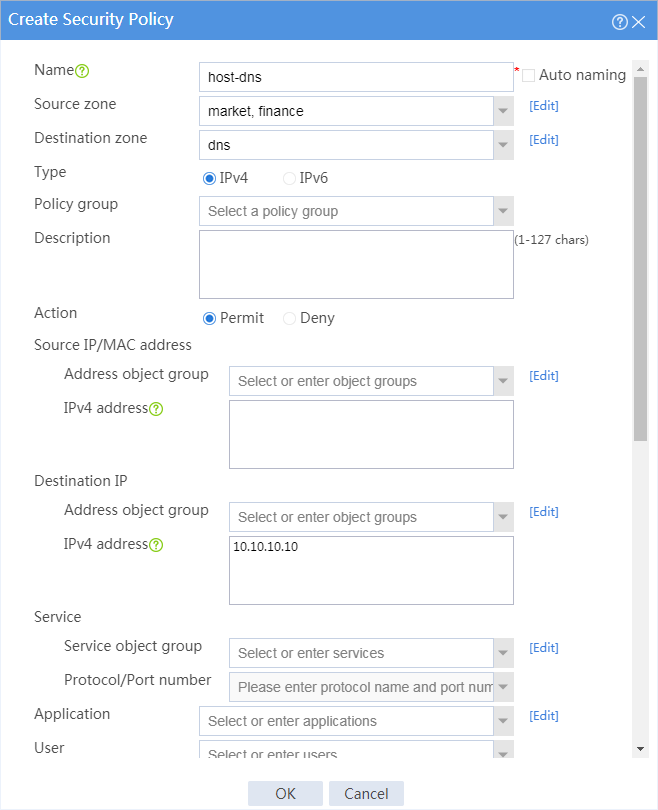Expand the Source zone dropdown
Image resolution: width=658 pixels, height=810 pixels.
[504, 111]
